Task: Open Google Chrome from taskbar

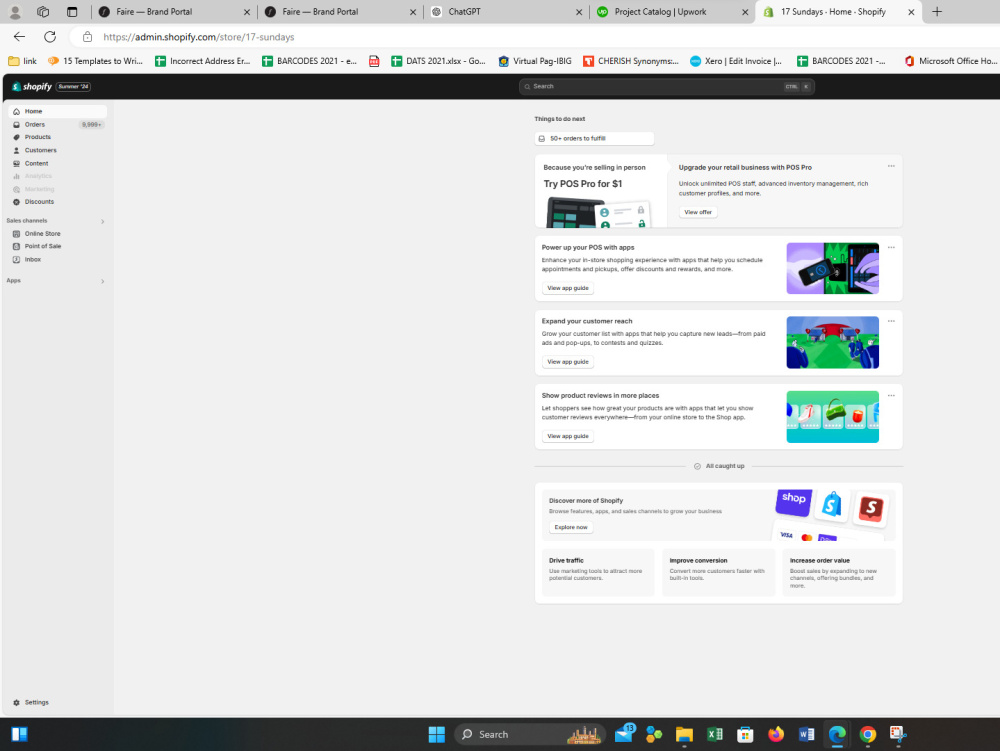Action: point(867,734)
